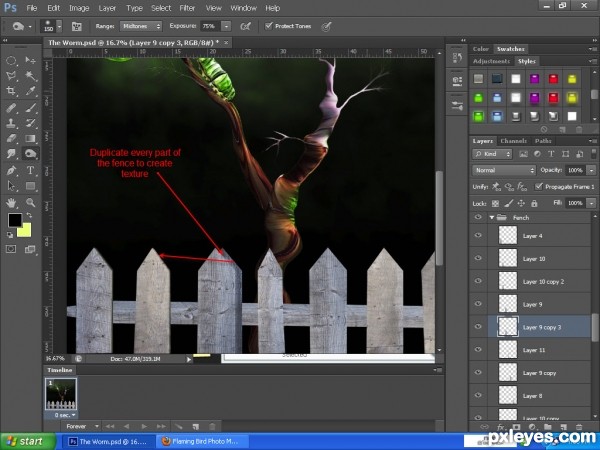Image resolution: width=600 pixels, height=450 pixels.
Task: Open the Range Midtones dropdown
Action: click(x=141, y=26)
